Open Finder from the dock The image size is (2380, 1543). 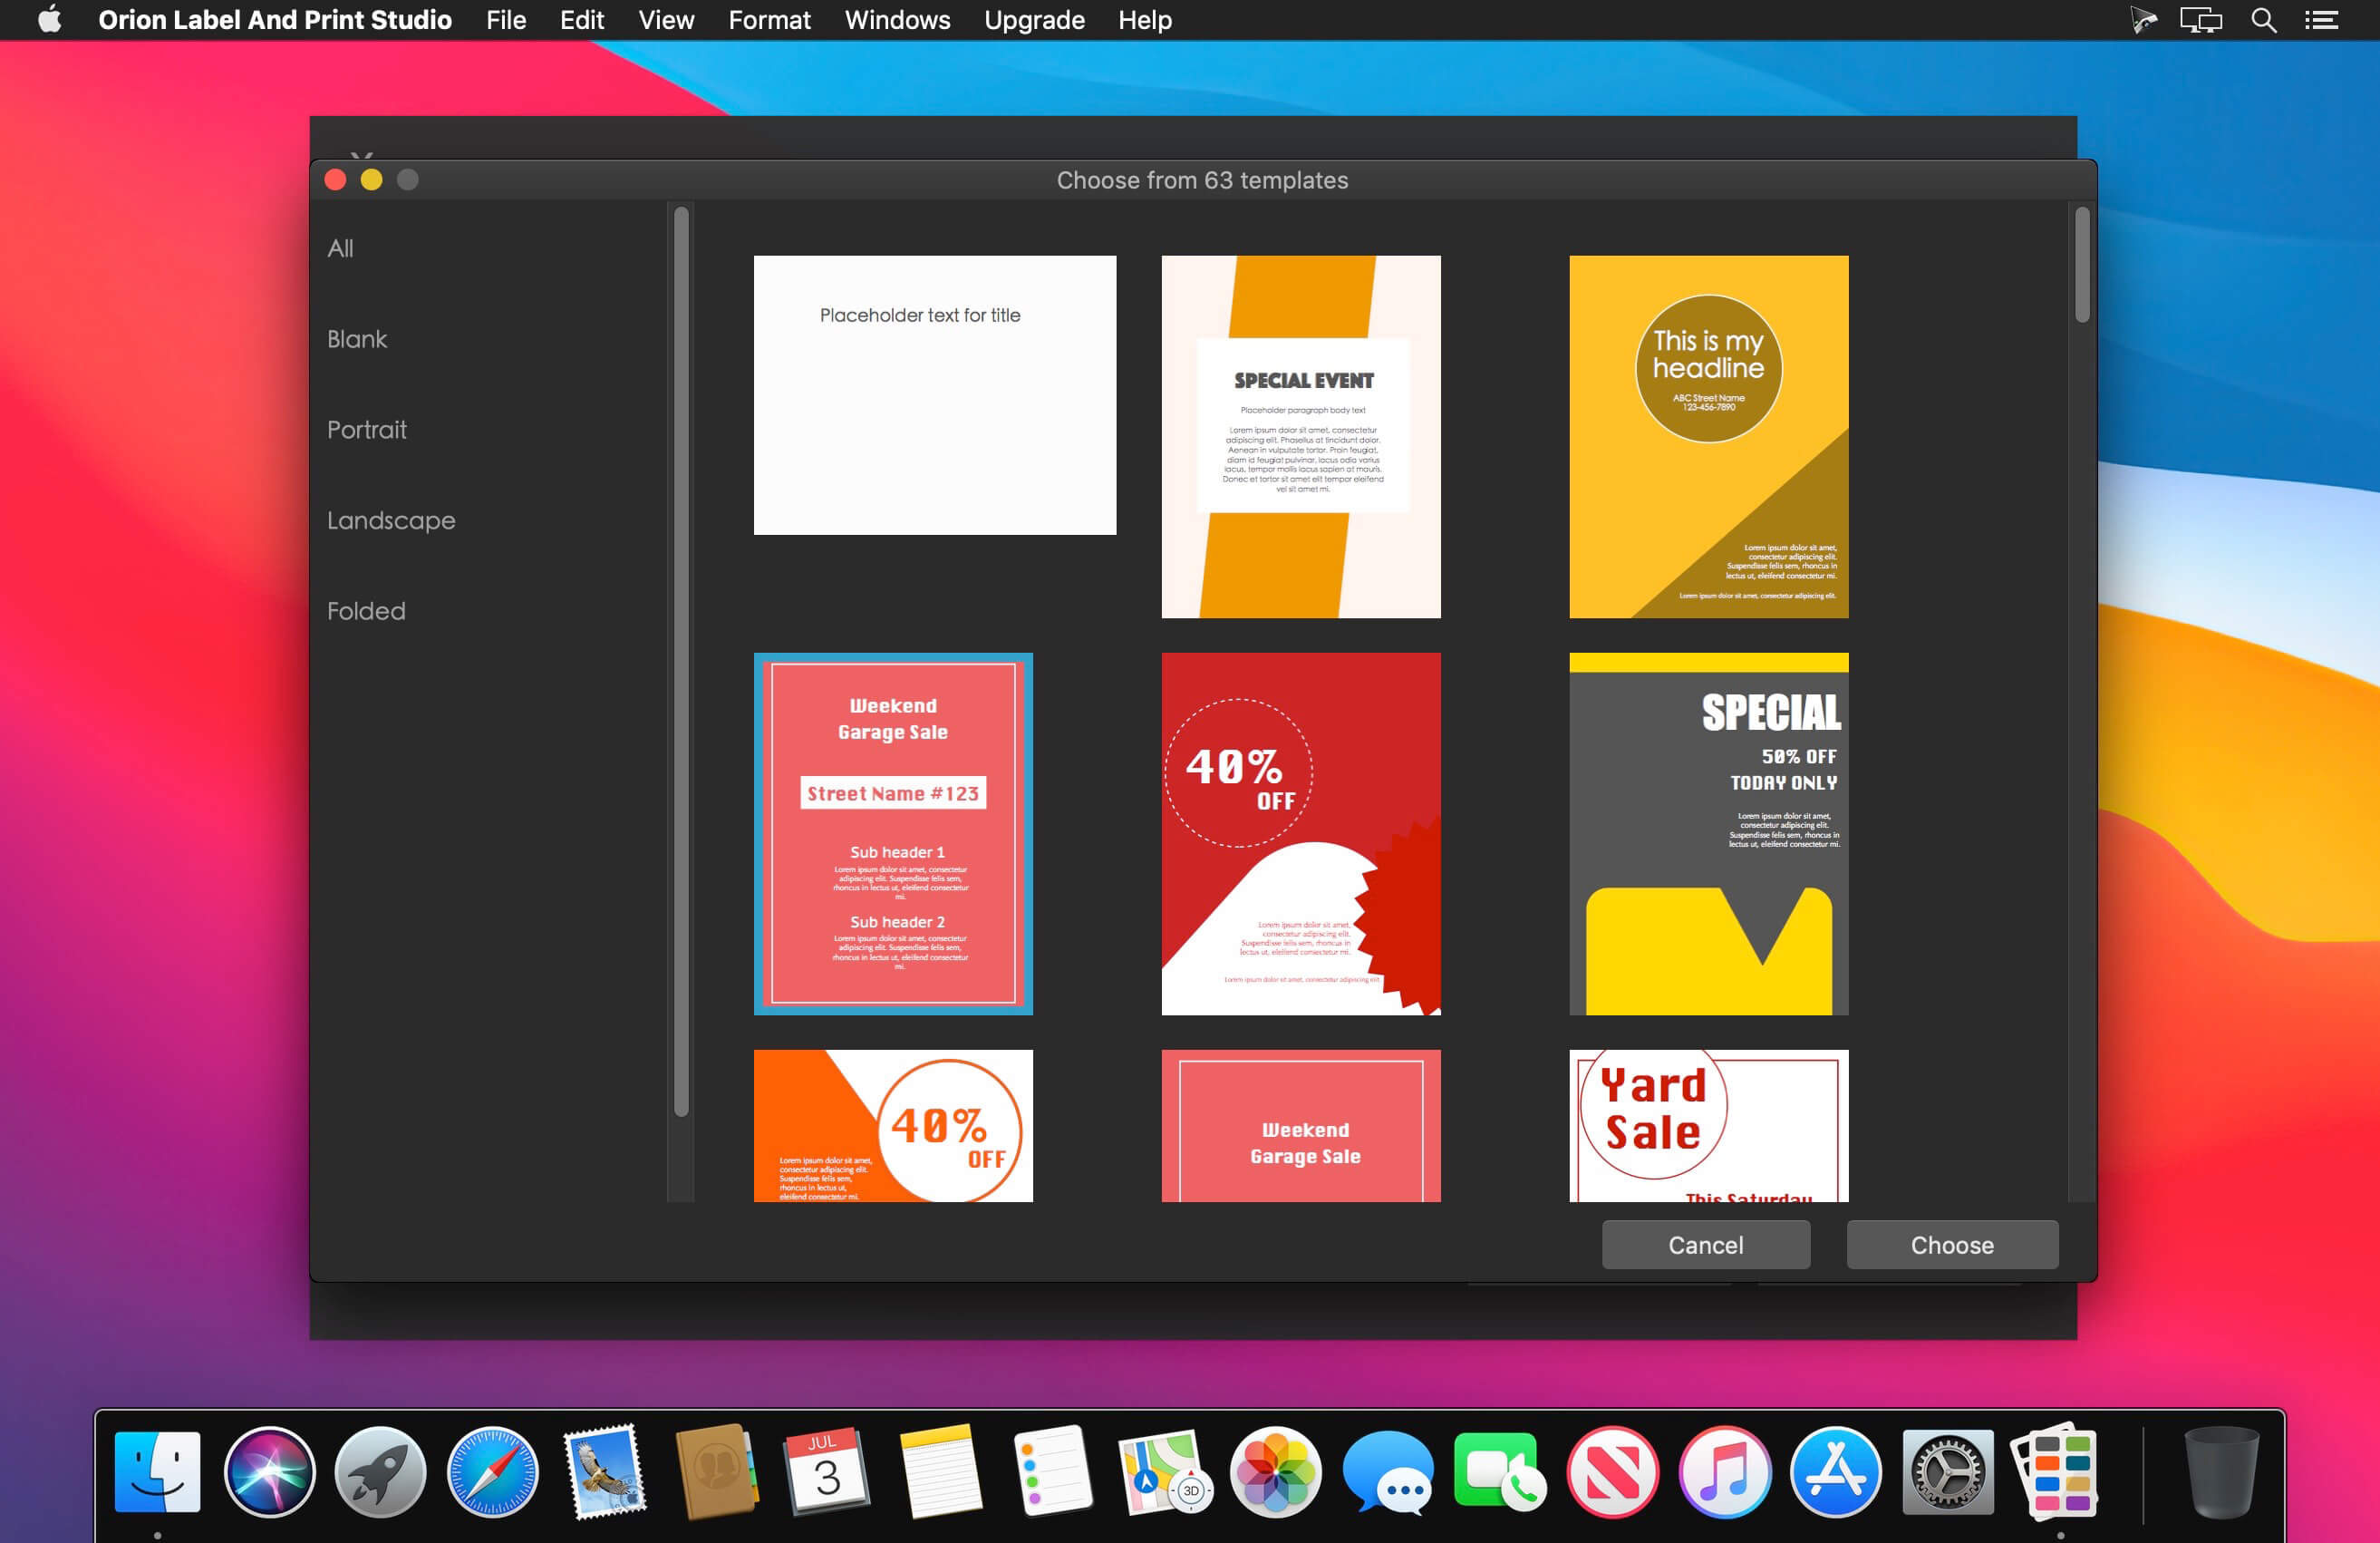[157, 1471]
